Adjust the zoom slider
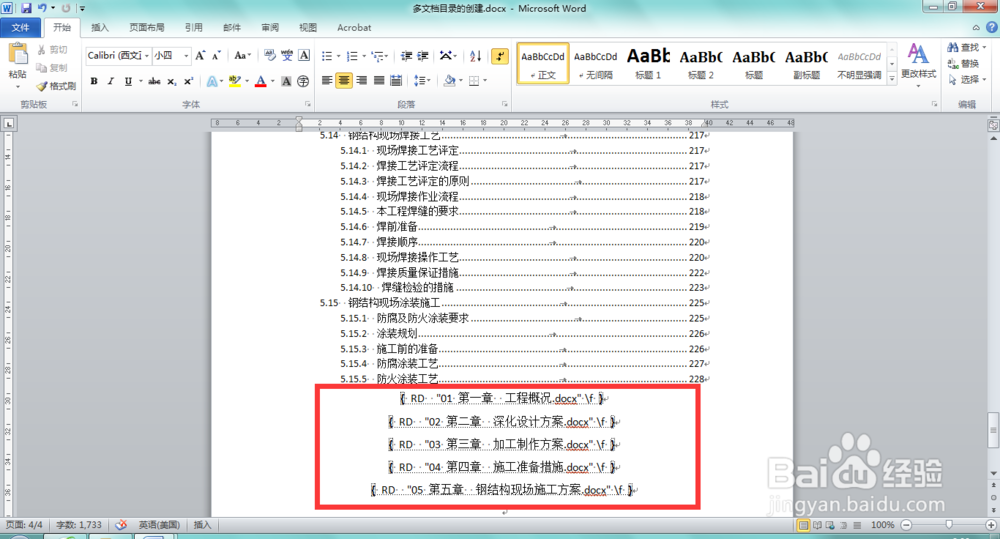Image resolution: width=1000 pixels, height=539 pixels. tap(949, 525)
